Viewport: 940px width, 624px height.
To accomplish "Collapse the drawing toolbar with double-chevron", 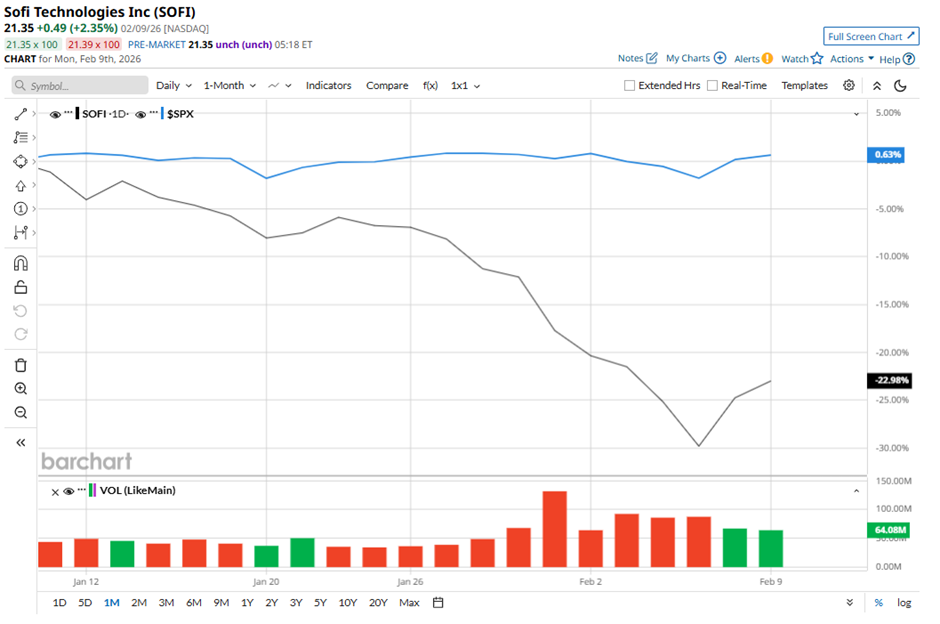I will (x=20, y=442).
